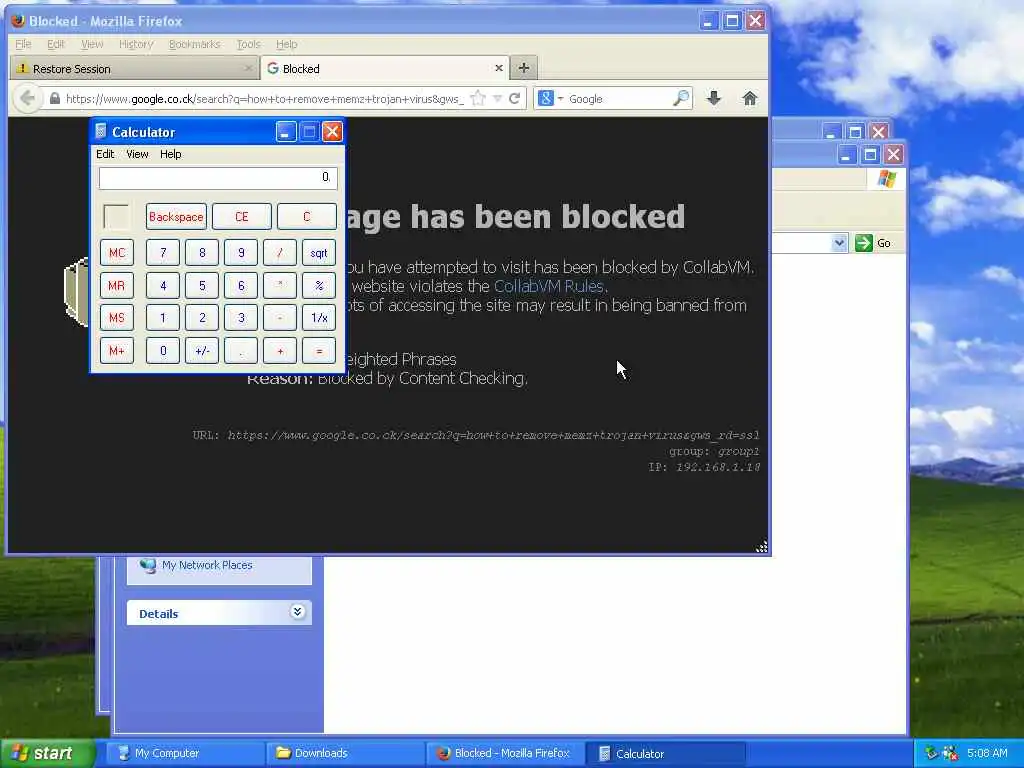Click Calculator percent button
The width and height of the screenshot is (1024, 768).
[319, 285]
